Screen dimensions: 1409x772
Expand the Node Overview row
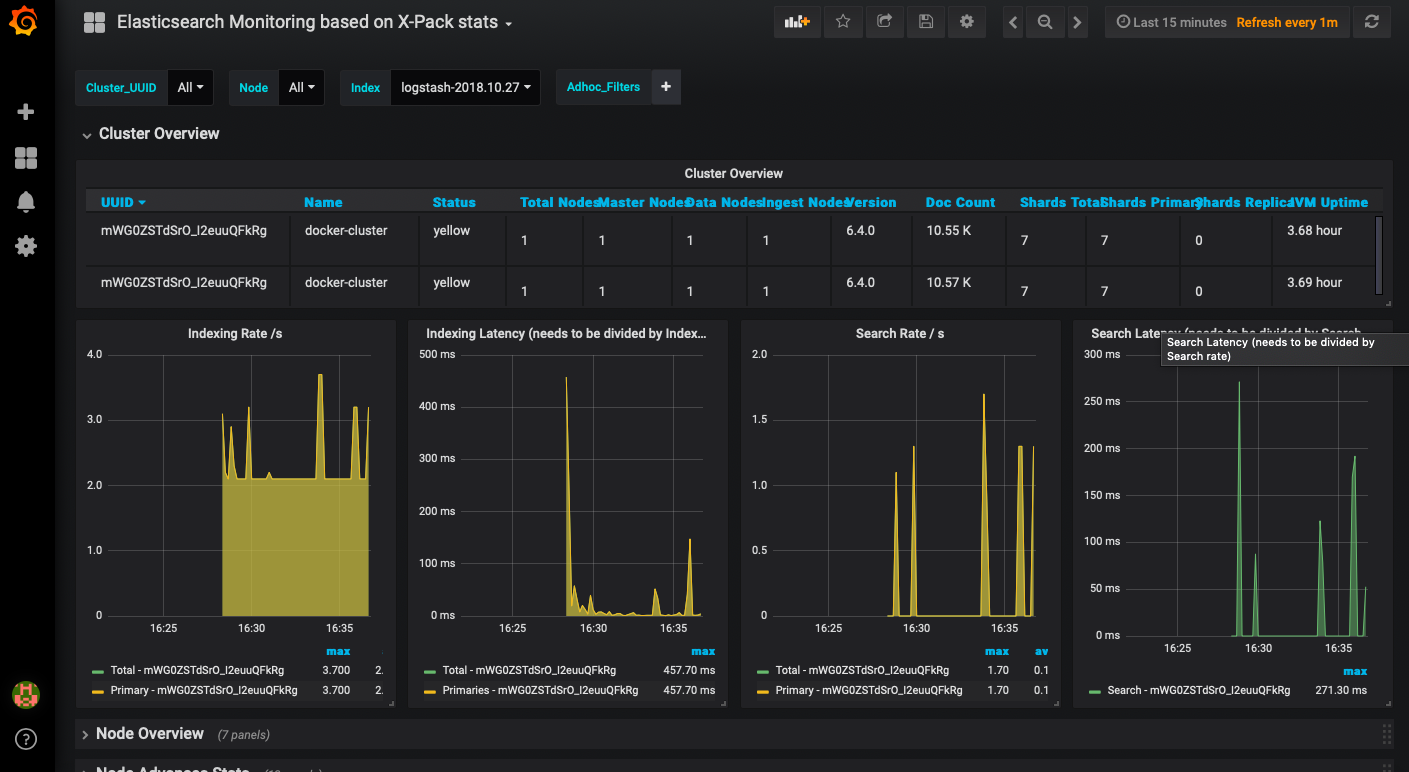point(149,734)
